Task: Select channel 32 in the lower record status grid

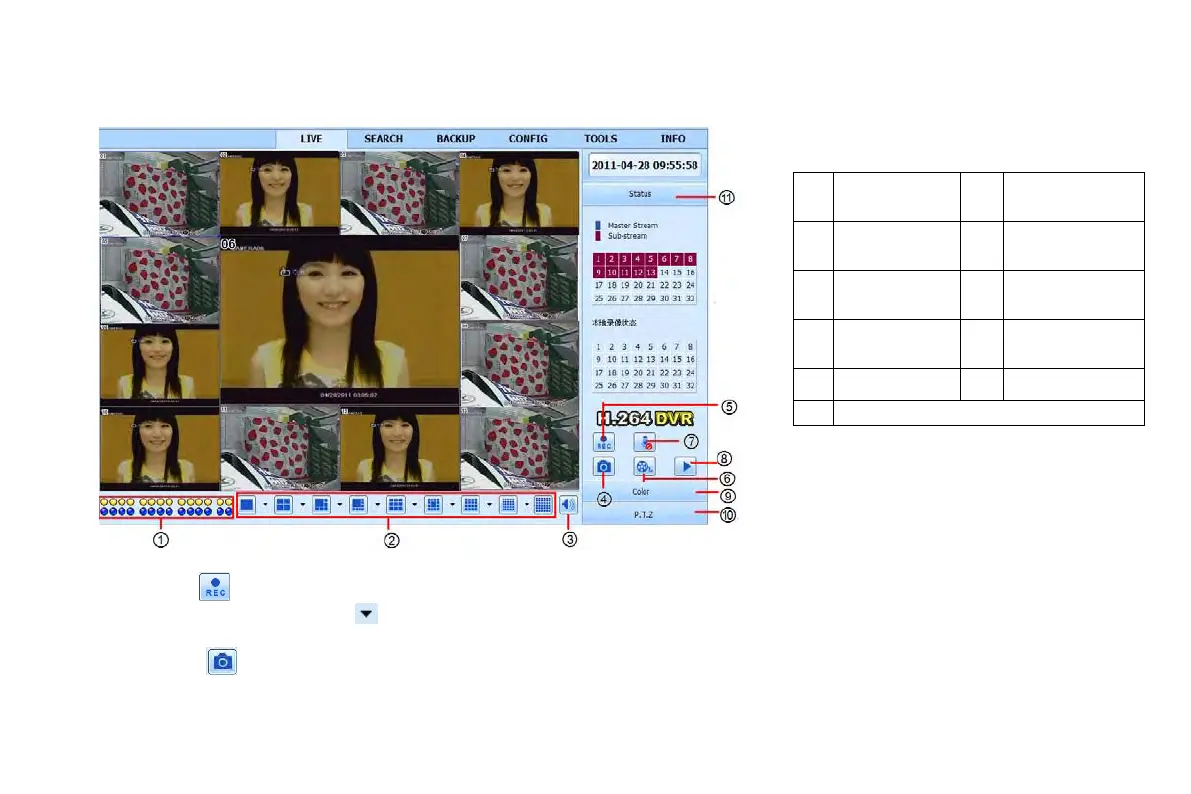Action: [690, 386]
